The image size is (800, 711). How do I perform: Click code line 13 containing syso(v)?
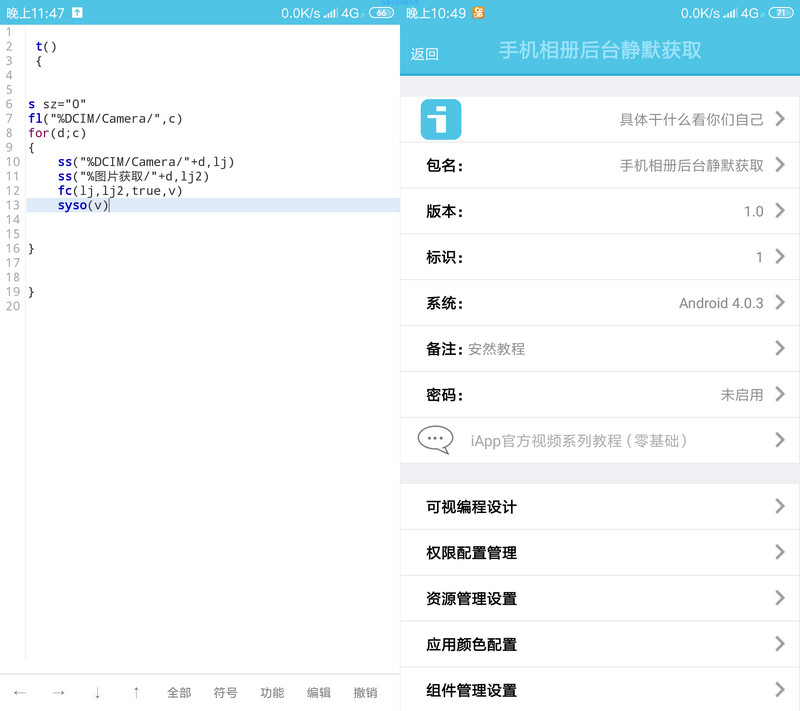pyautogui.click(x=80, y=205)
